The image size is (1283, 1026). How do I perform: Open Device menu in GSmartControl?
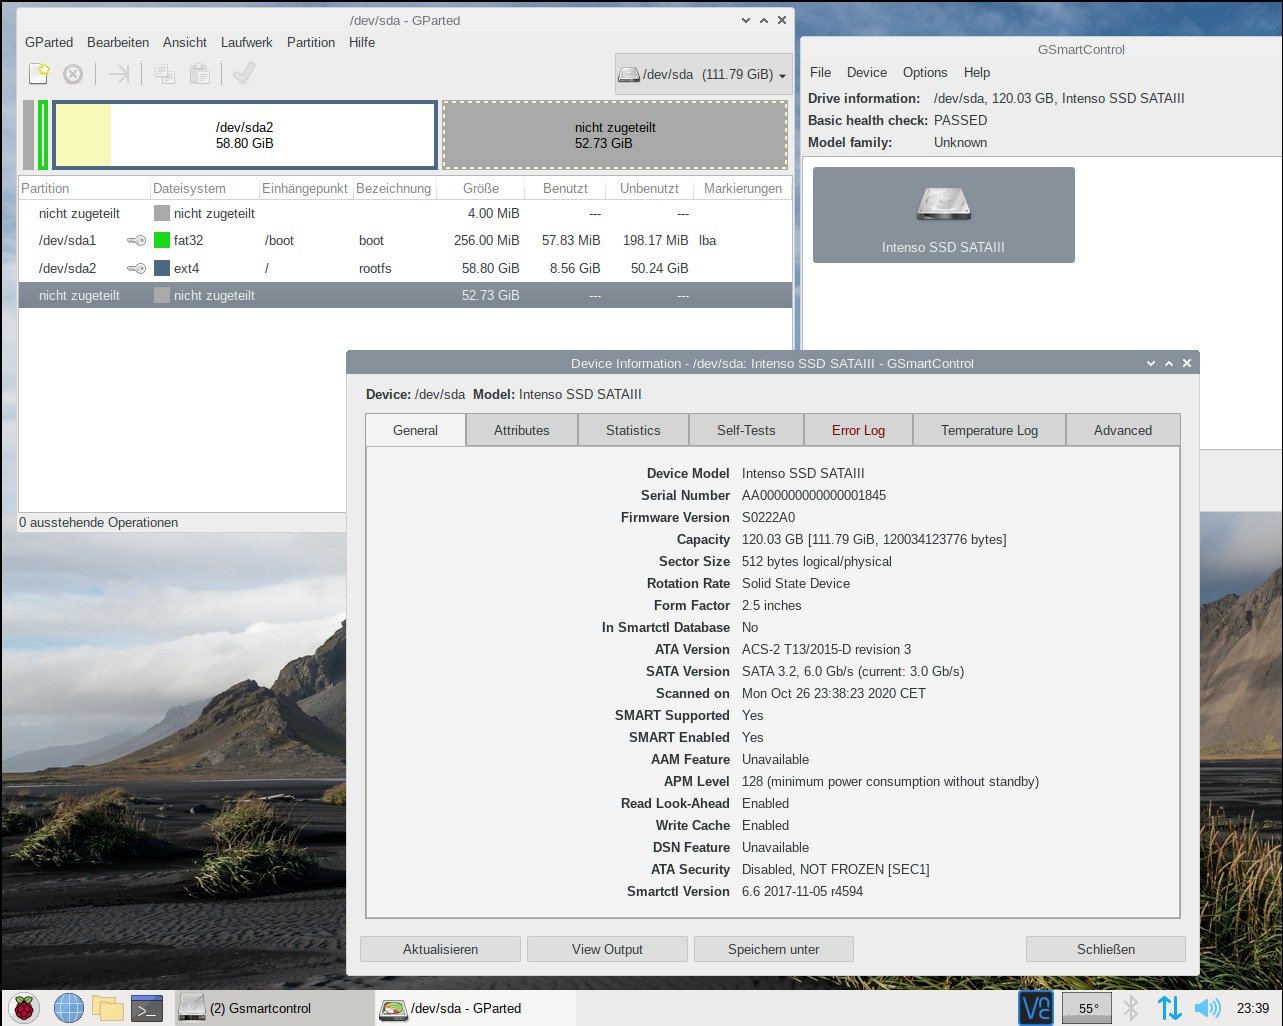(x=867, y=72)
